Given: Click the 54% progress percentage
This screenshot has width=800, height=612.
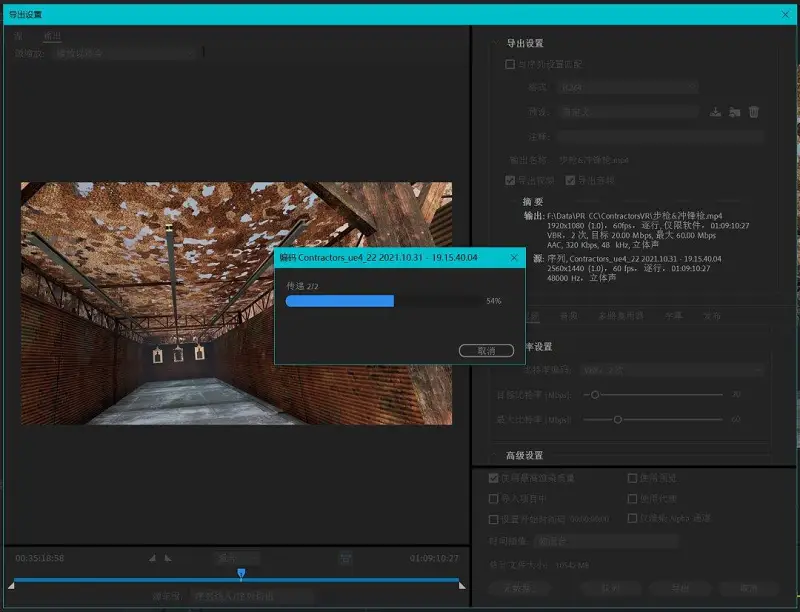Looking at the screenshot, I should coord(494,301).
